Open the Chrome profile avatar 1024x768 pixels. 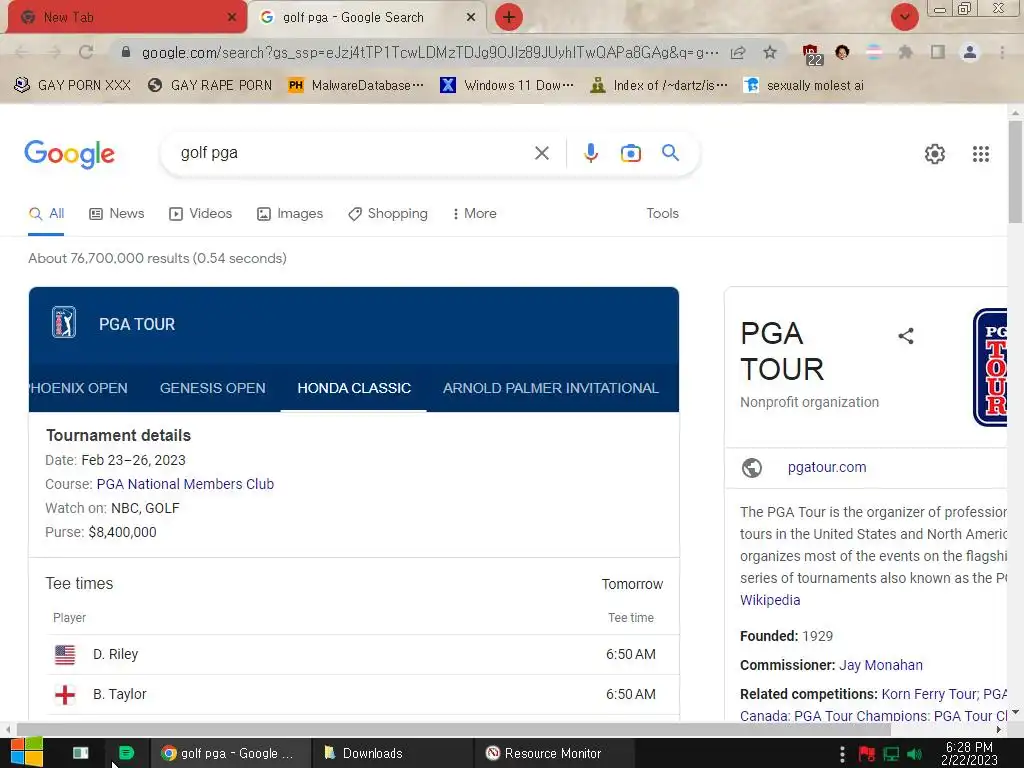tap(970, 52)
